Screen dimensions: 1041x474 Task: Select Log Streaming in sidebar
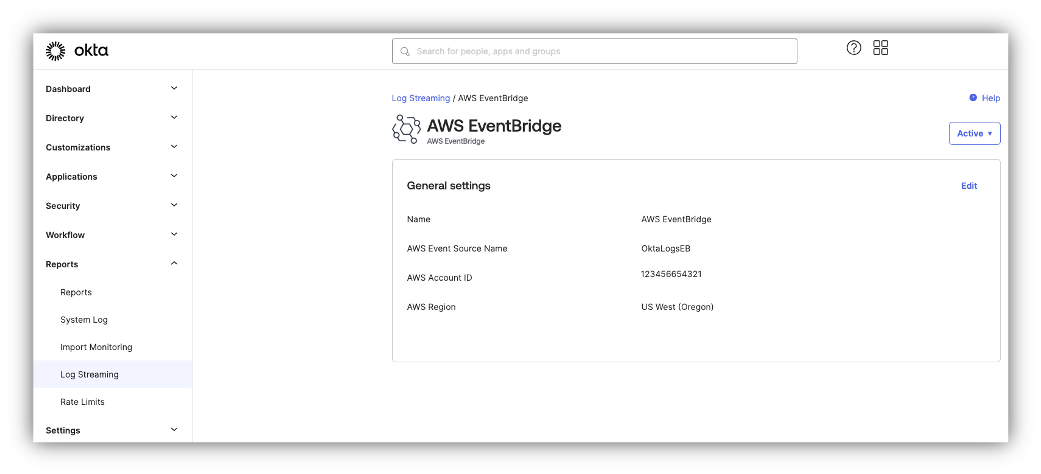coord(89,375)
